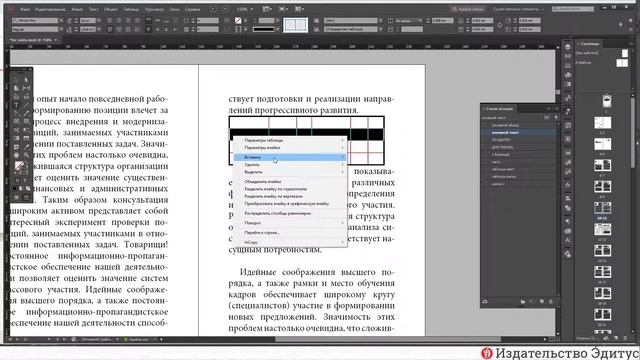Switch to the Страницы panel tab

[x=589, y=44]
